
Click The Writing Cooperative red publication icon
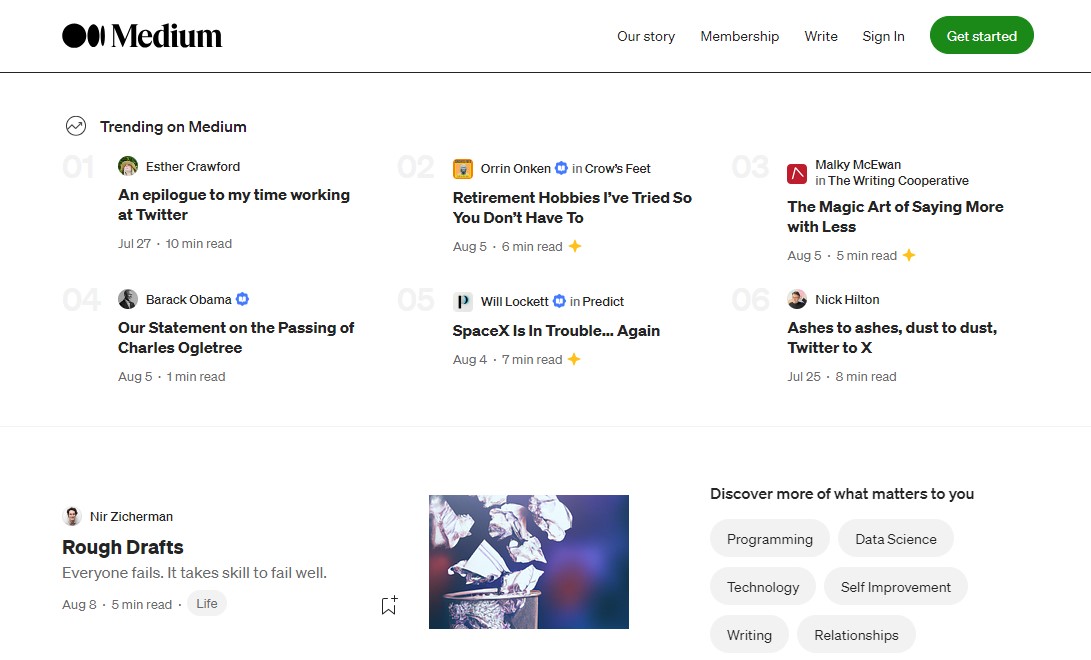click(797, 174)
